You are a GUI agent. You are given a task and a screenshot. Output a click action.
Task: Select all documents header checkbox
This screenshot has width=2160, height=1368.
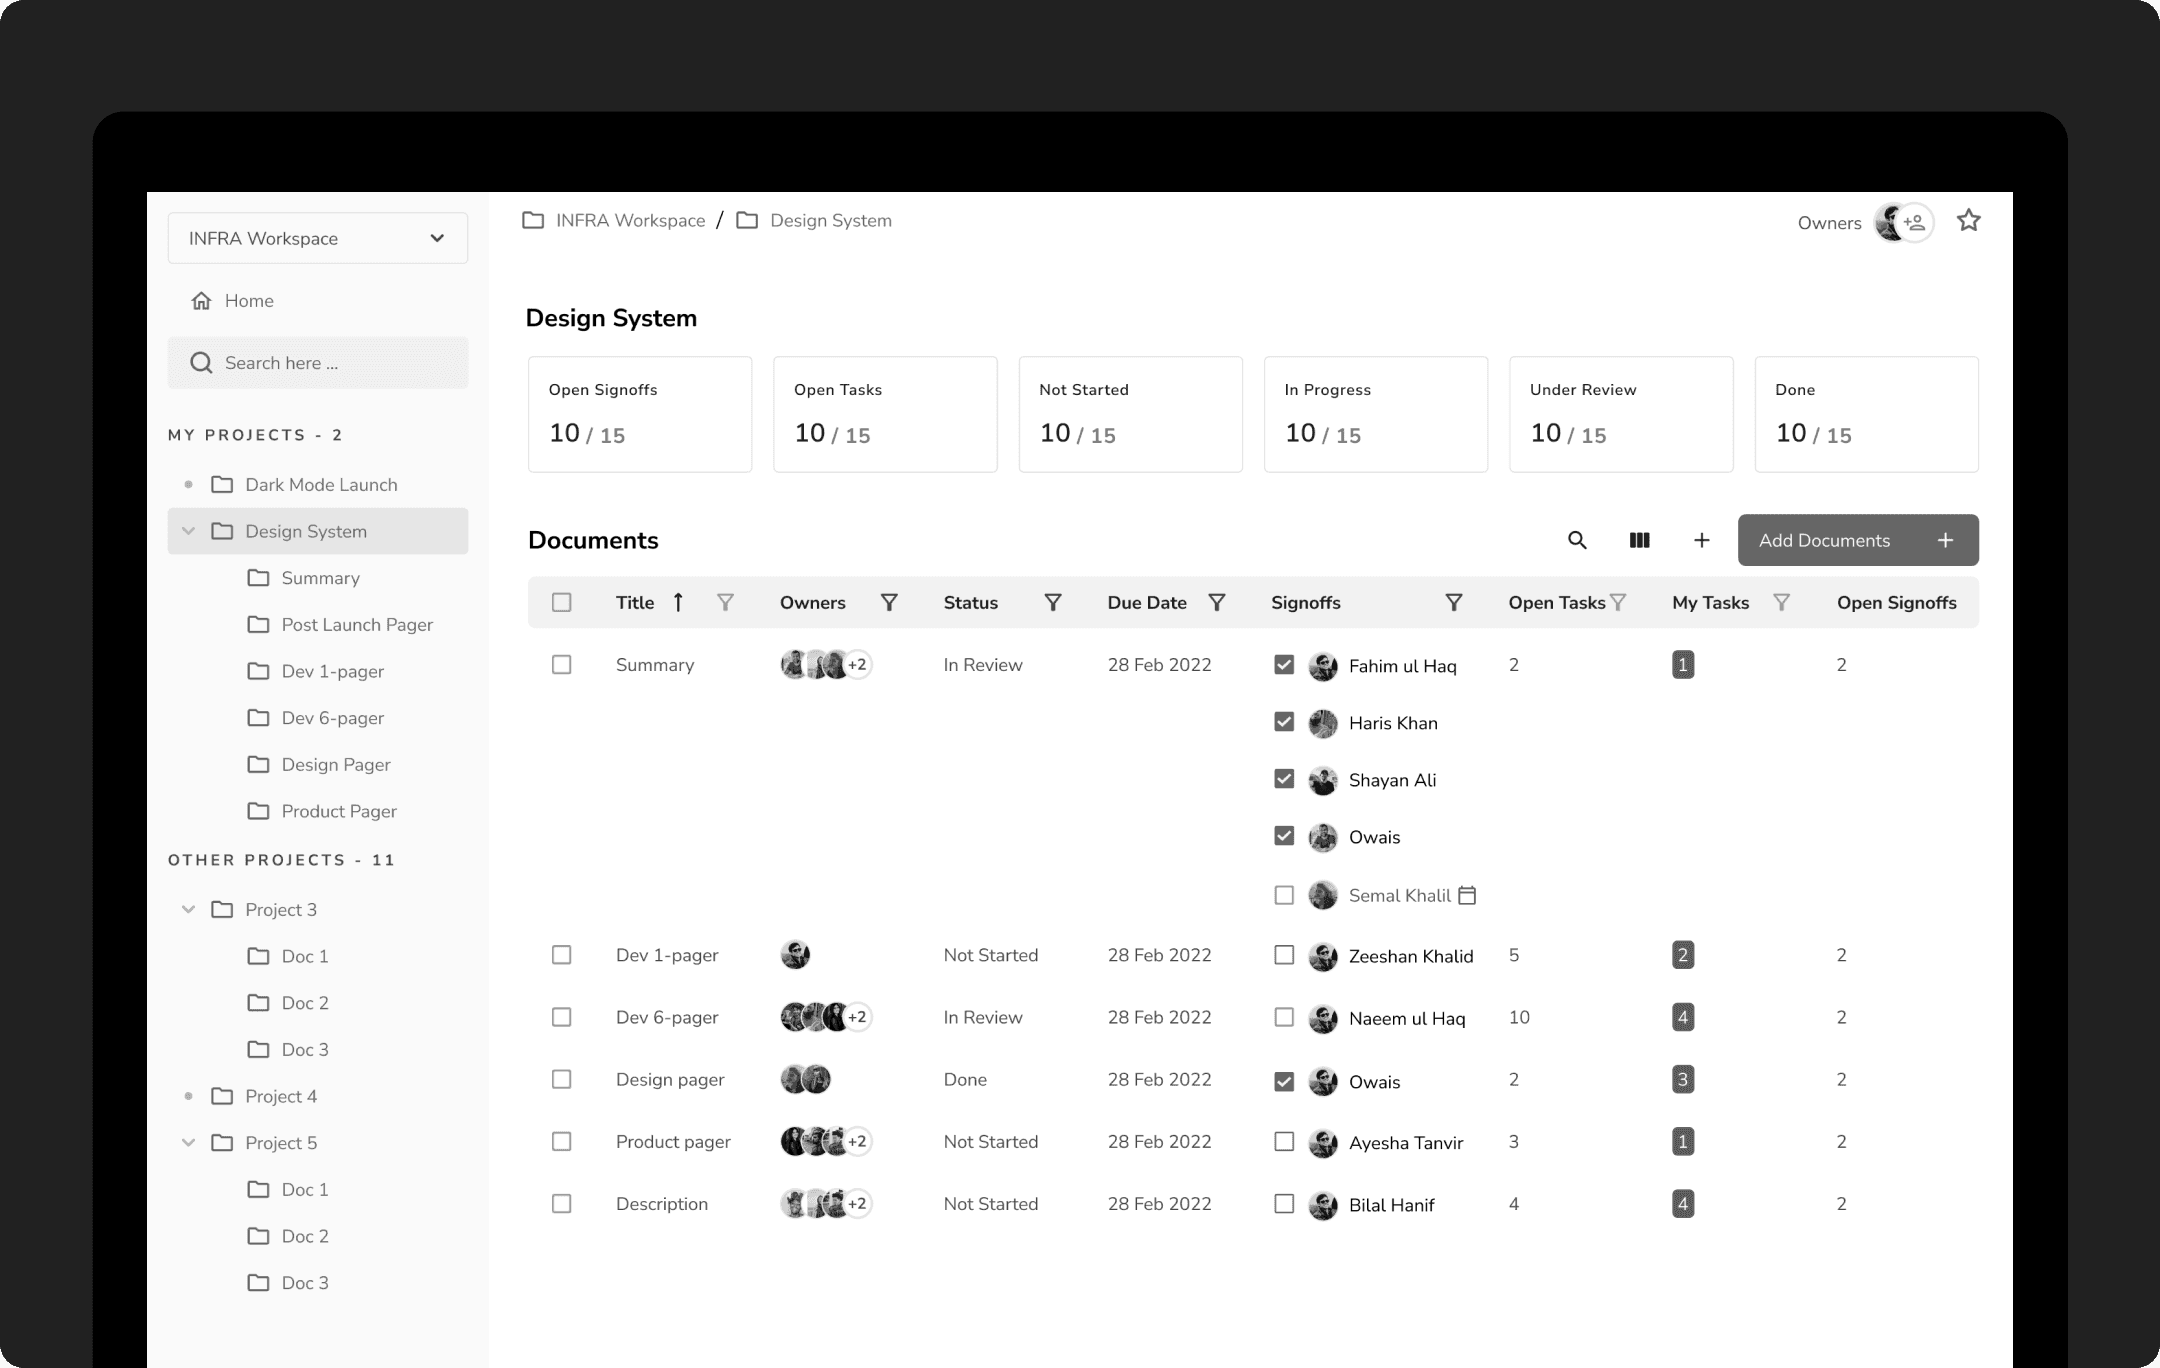pyautogui.click(x=562, y=602)
